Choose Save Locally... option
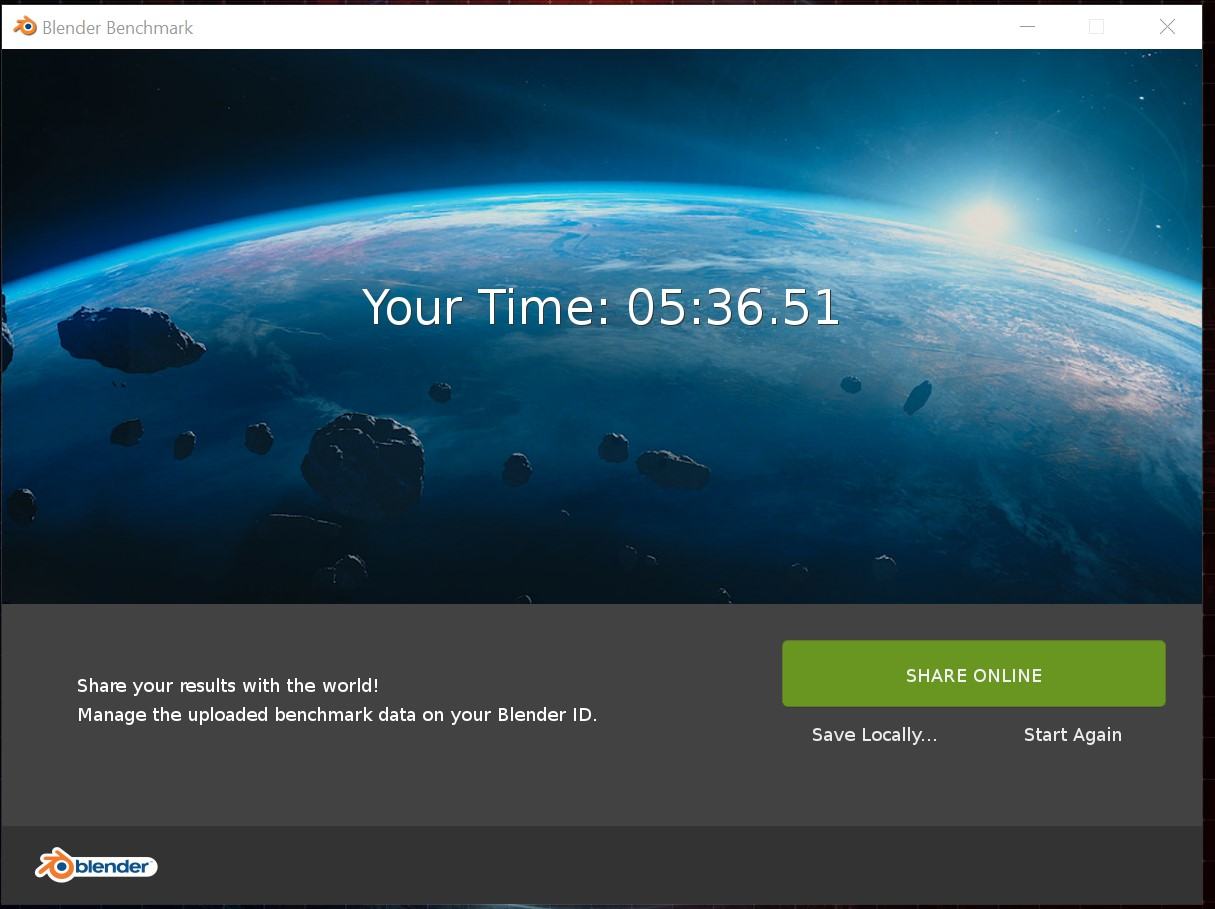The width and height of the screenshot is (1215, 909). (874, 735)
